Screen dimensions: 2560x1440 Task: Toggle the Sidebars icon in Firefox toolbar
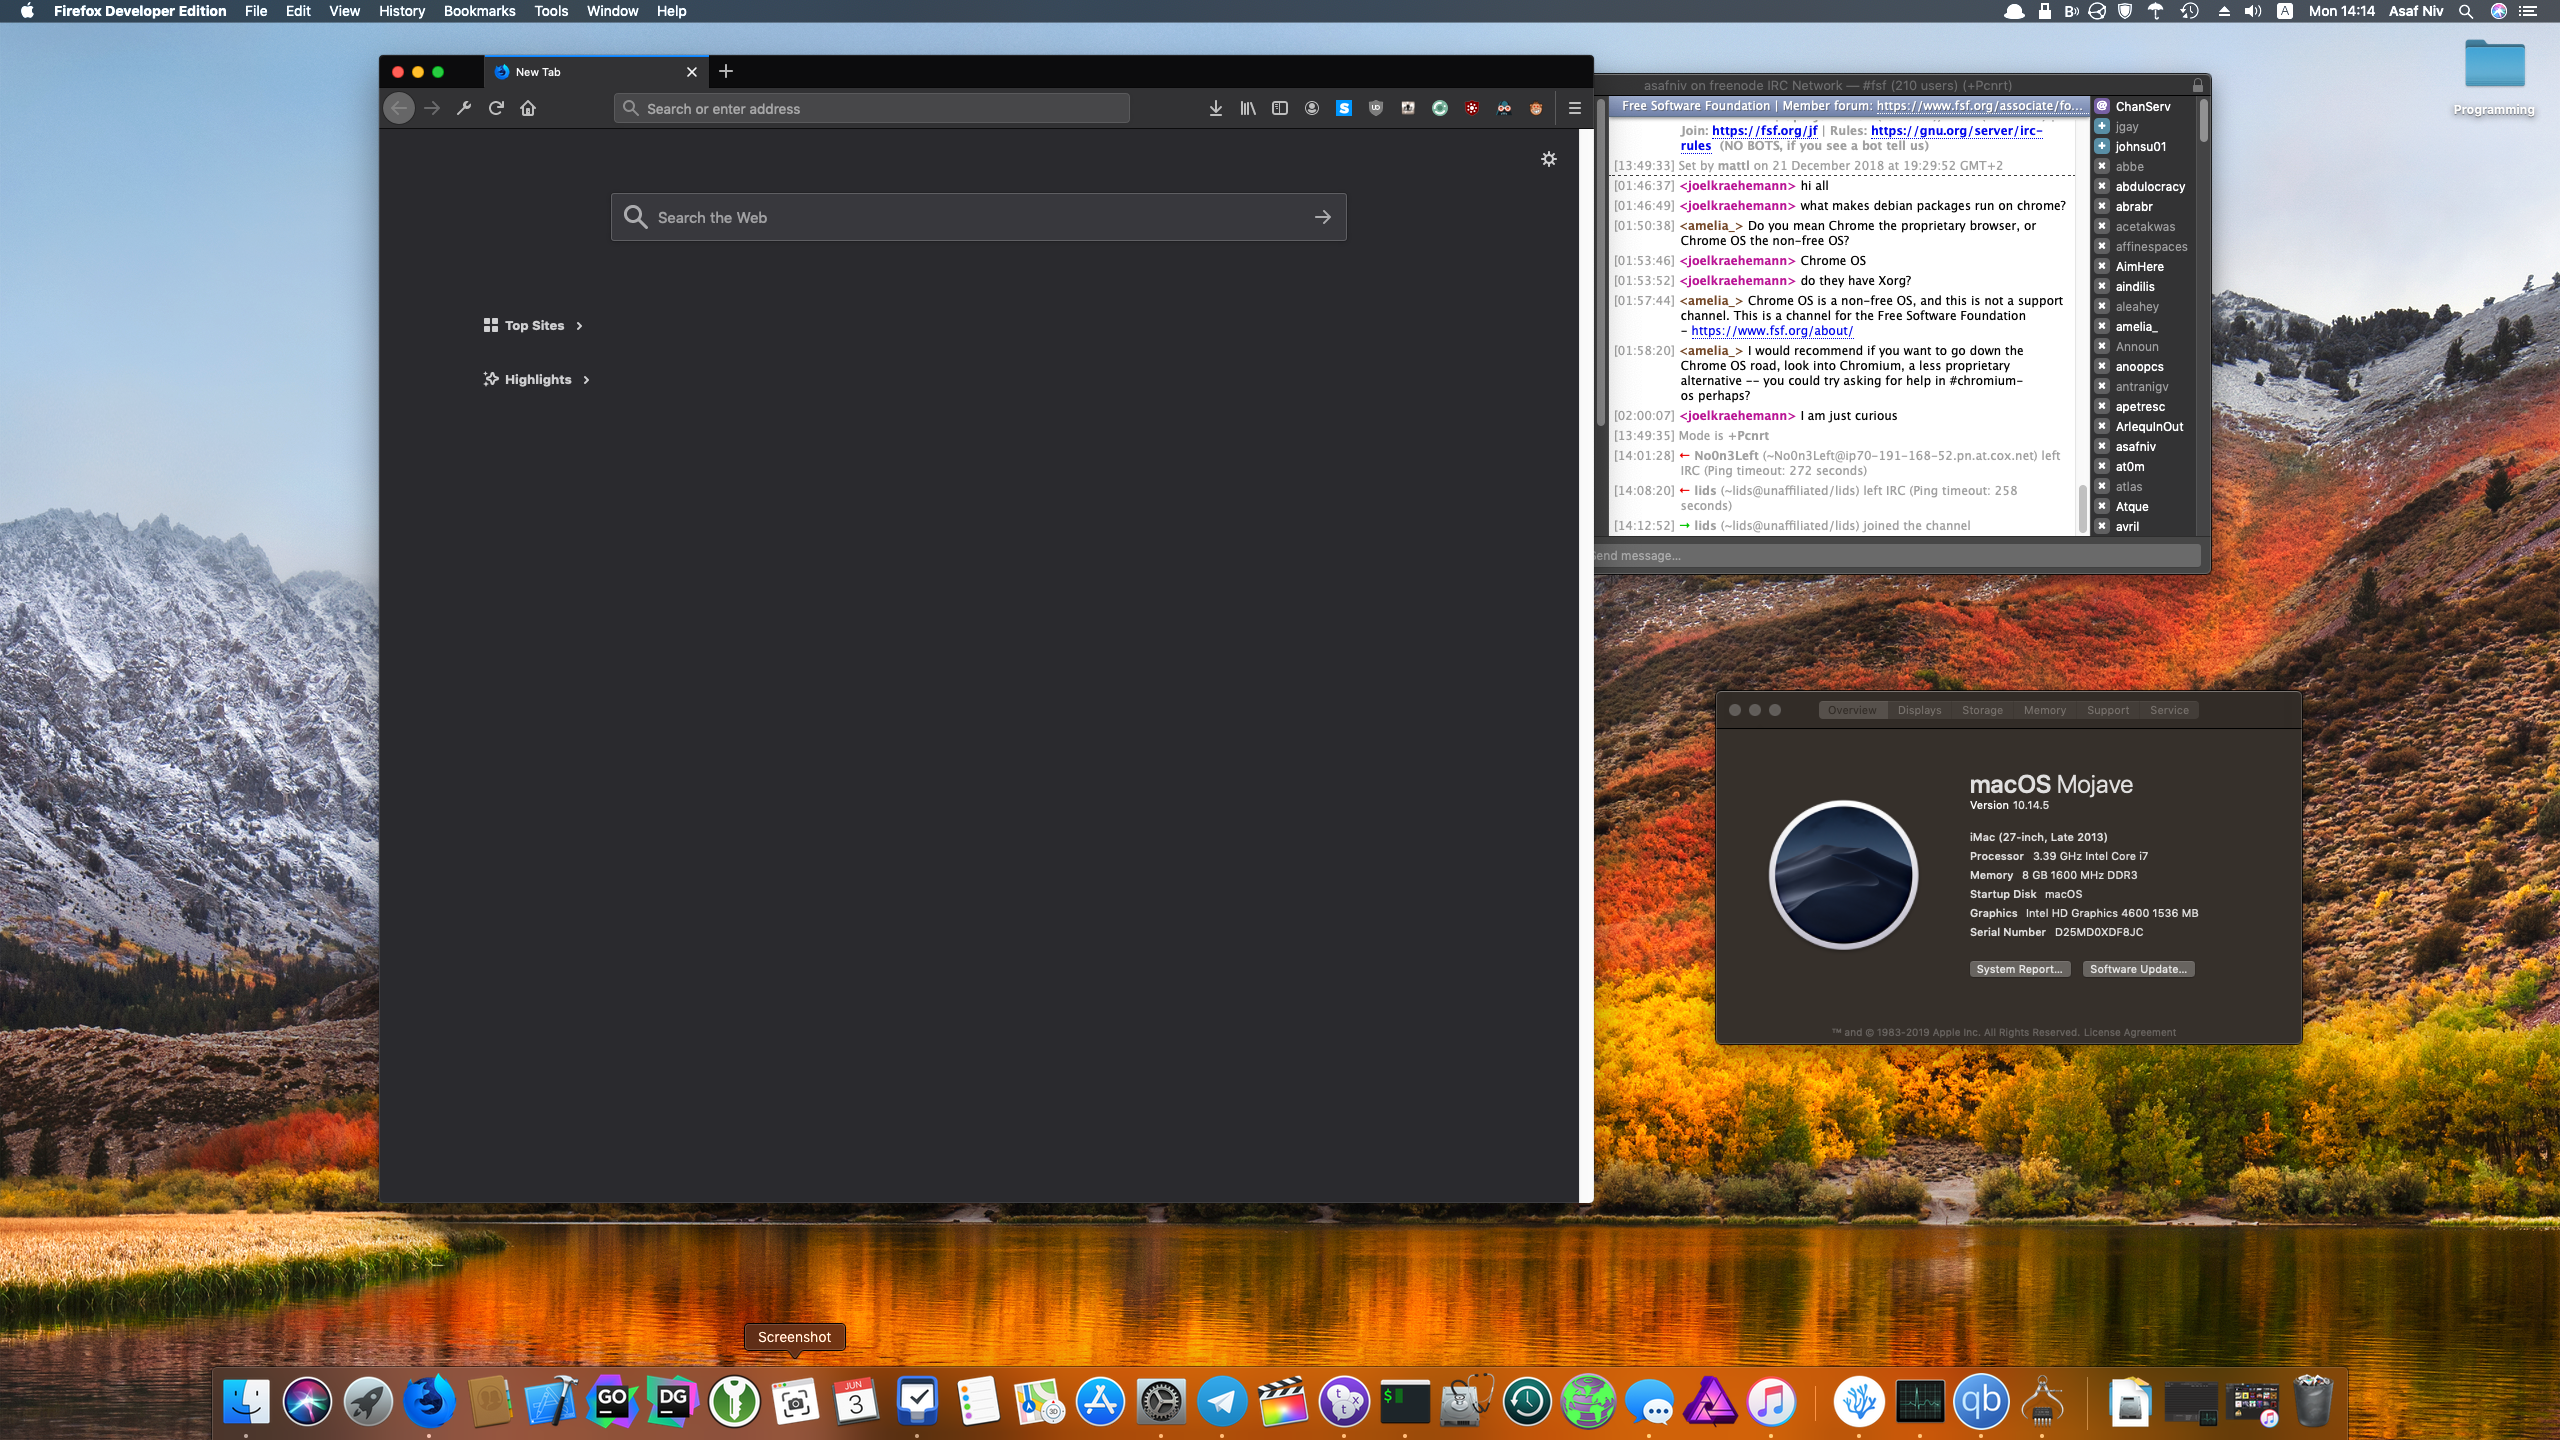coord(1279,108)
